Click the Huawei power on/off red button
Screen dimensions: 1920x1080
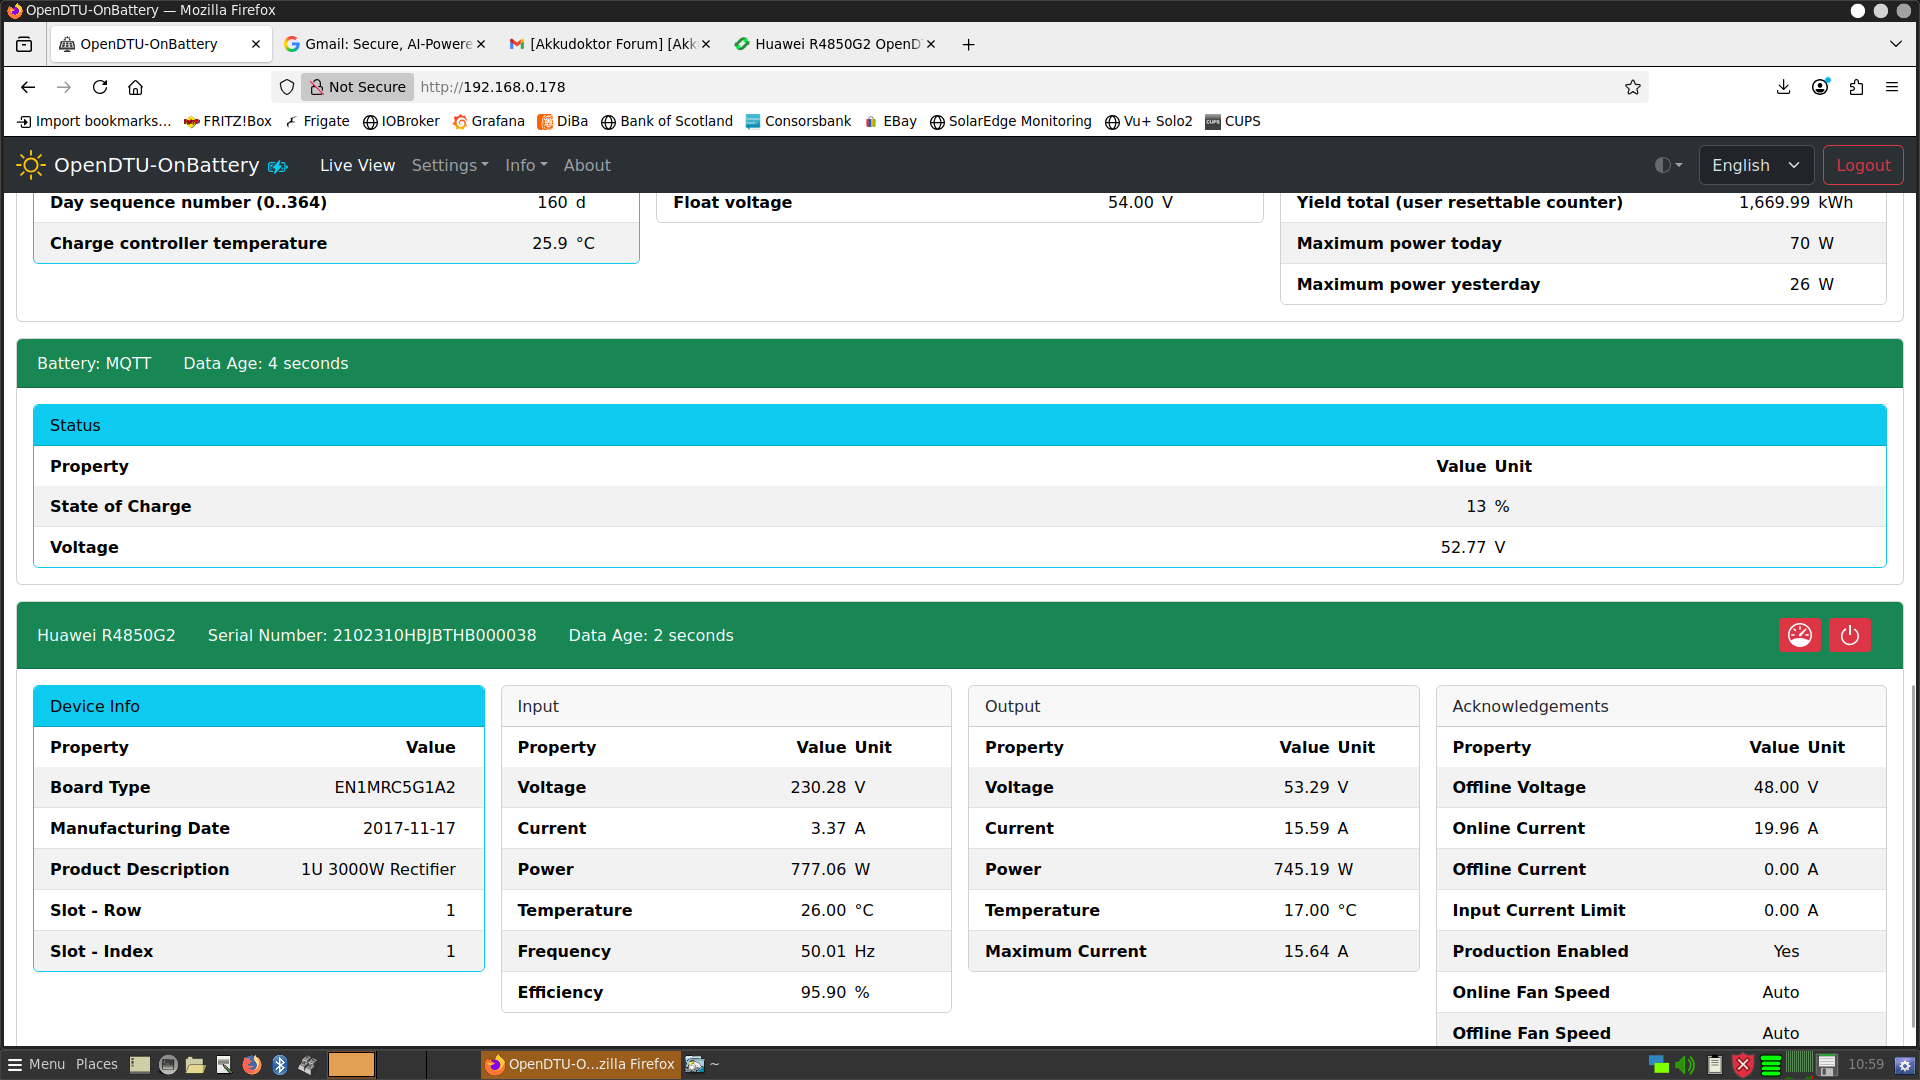(x=1849, y=636)
